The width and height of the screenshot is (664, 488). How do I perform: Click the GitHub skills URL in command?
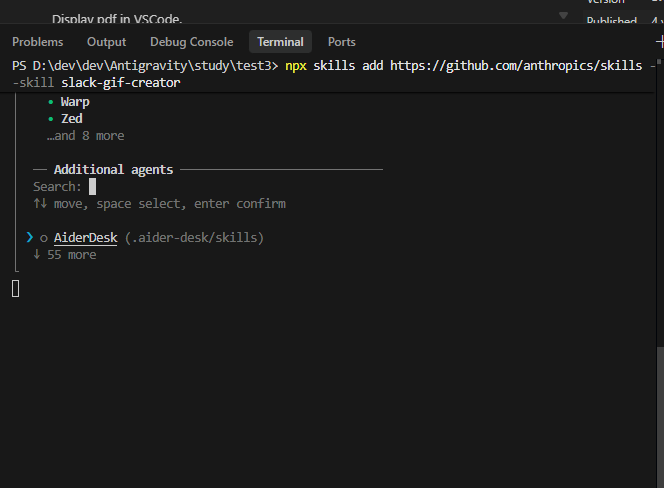tap(516, 66)
